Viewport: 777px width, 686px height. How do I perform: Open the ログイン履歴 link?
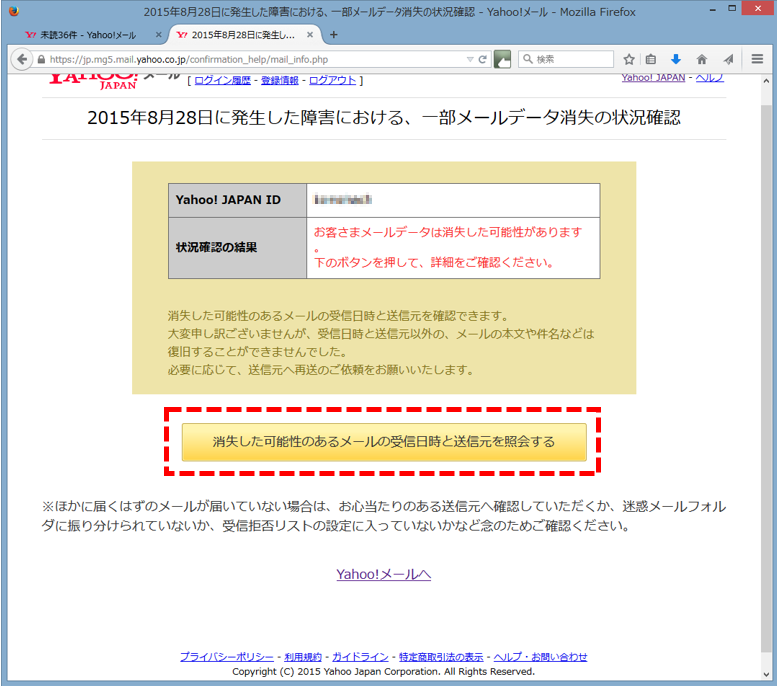[x=222, y=80]
